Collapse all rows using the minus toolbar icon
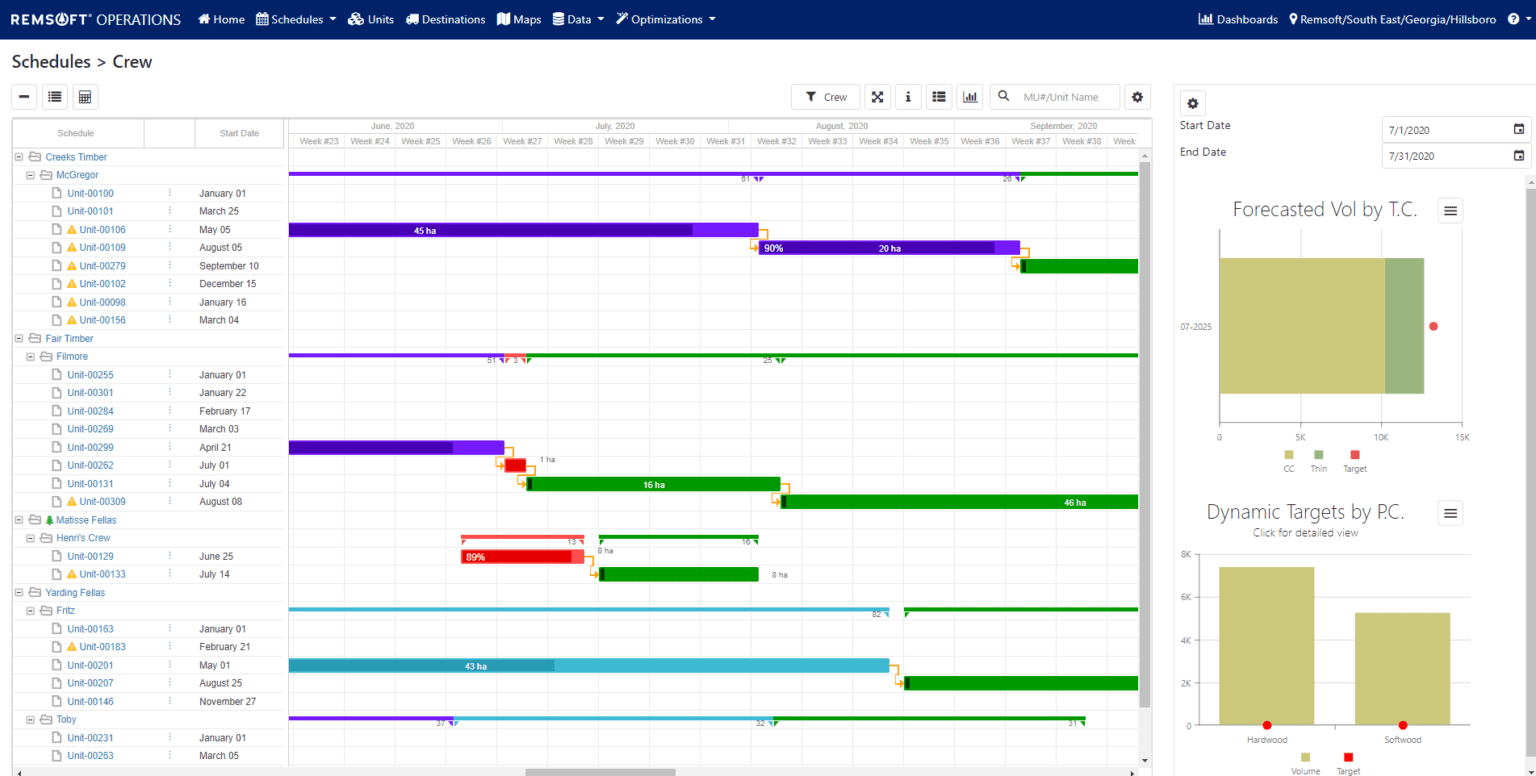 24,96
